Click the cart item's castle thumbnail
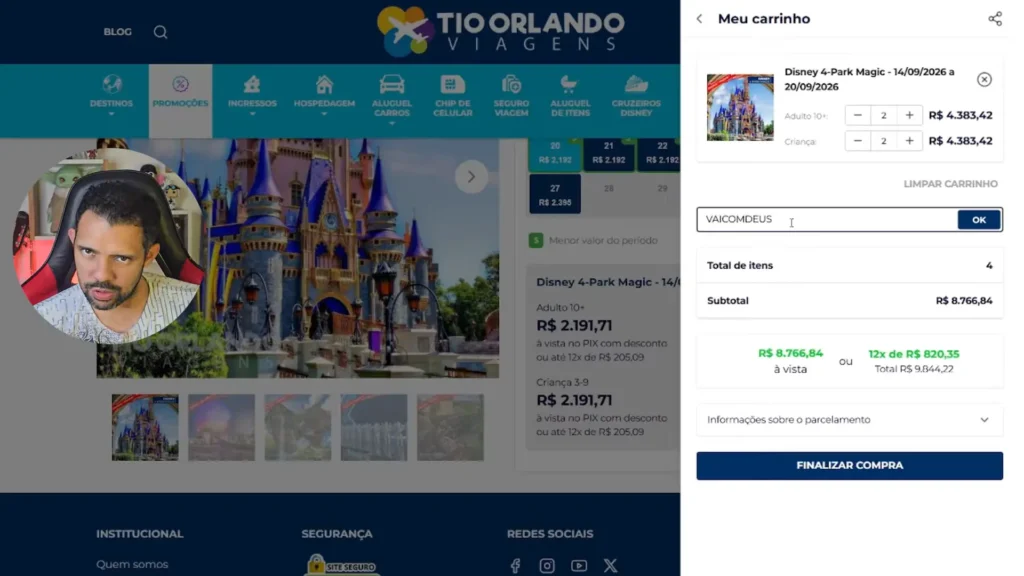Screen dimensions: 1024x576 pos(740,107)
